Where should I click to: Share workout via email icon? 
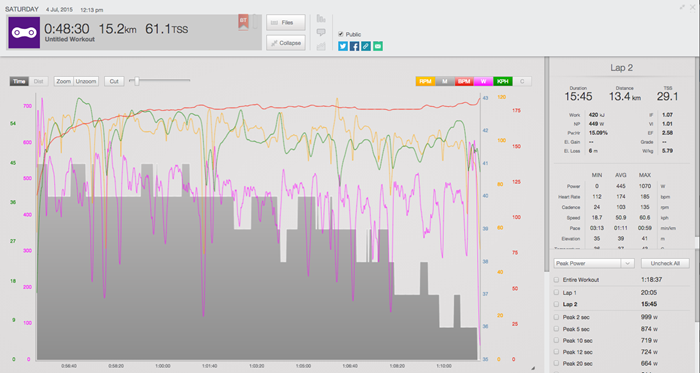378,46
